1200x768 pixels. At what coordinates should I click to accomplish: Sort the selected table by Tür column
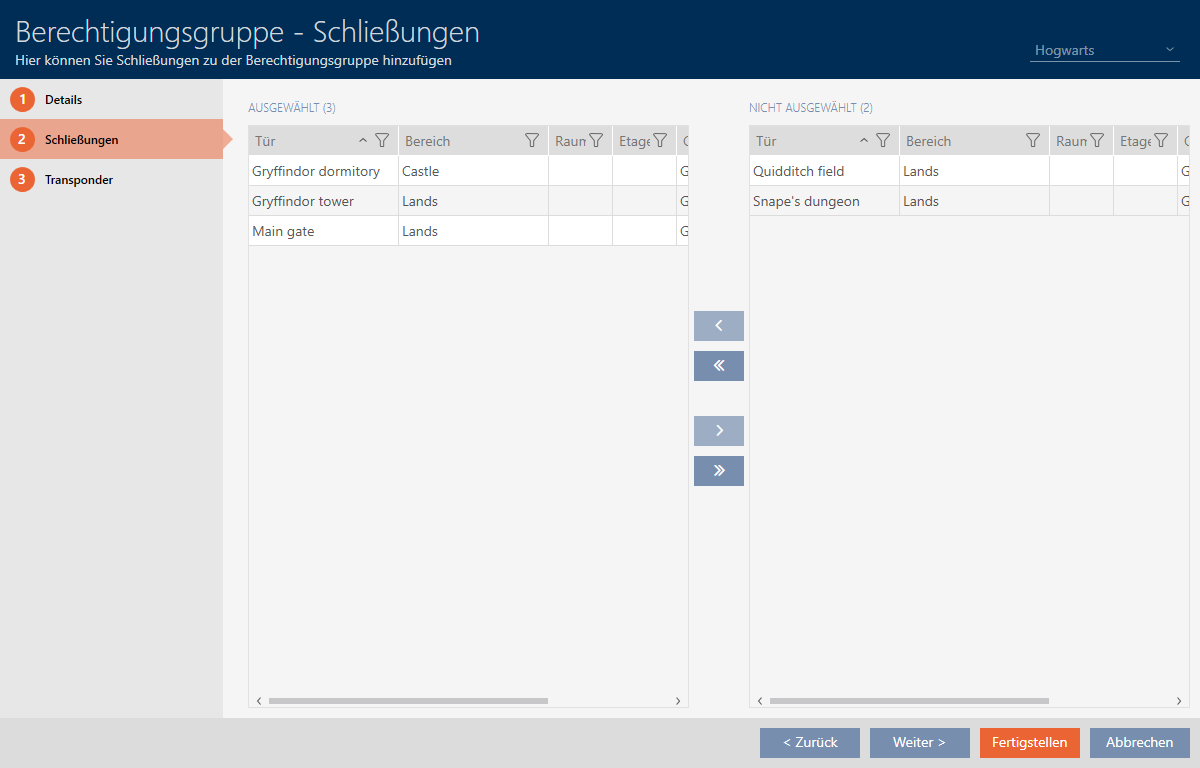(300, 141)
